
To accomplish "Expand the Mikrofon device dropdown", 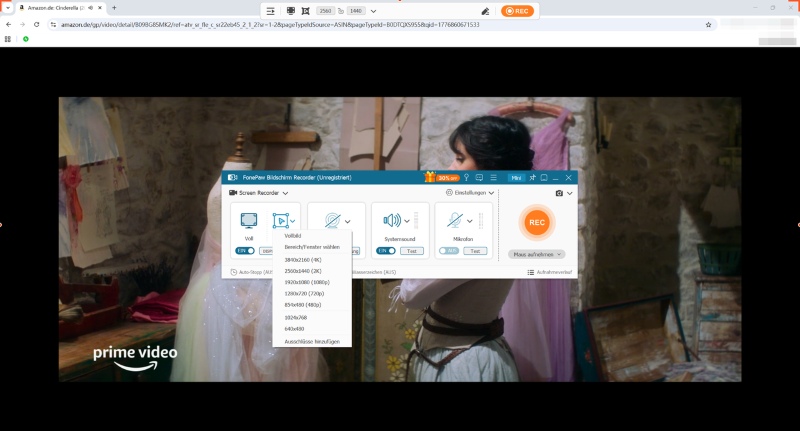I will [x=469, y=221].
